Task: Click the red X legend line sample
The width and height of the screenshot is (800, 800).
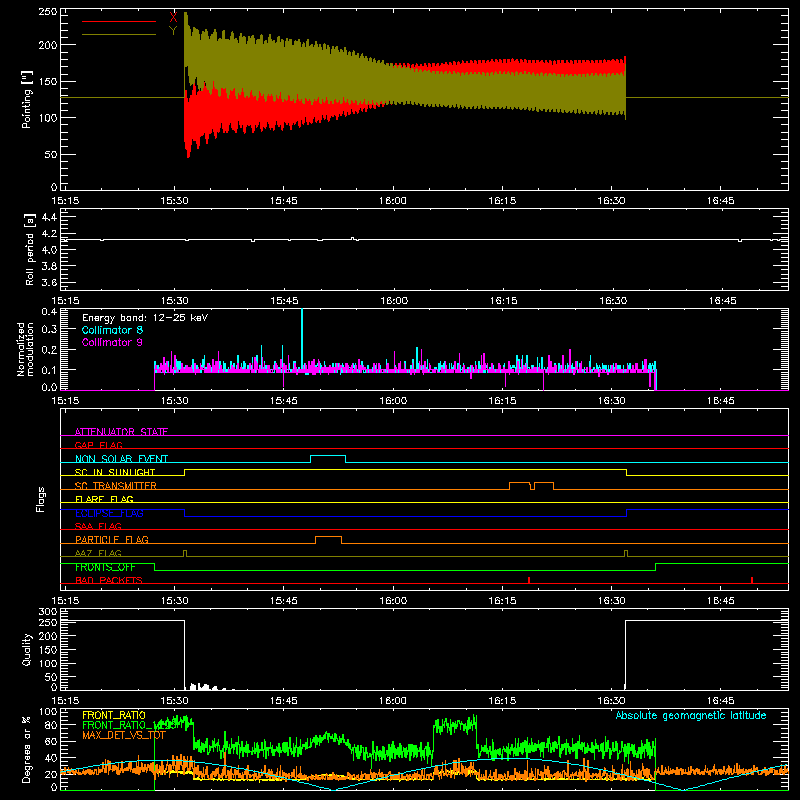Action: pos(119,21)
